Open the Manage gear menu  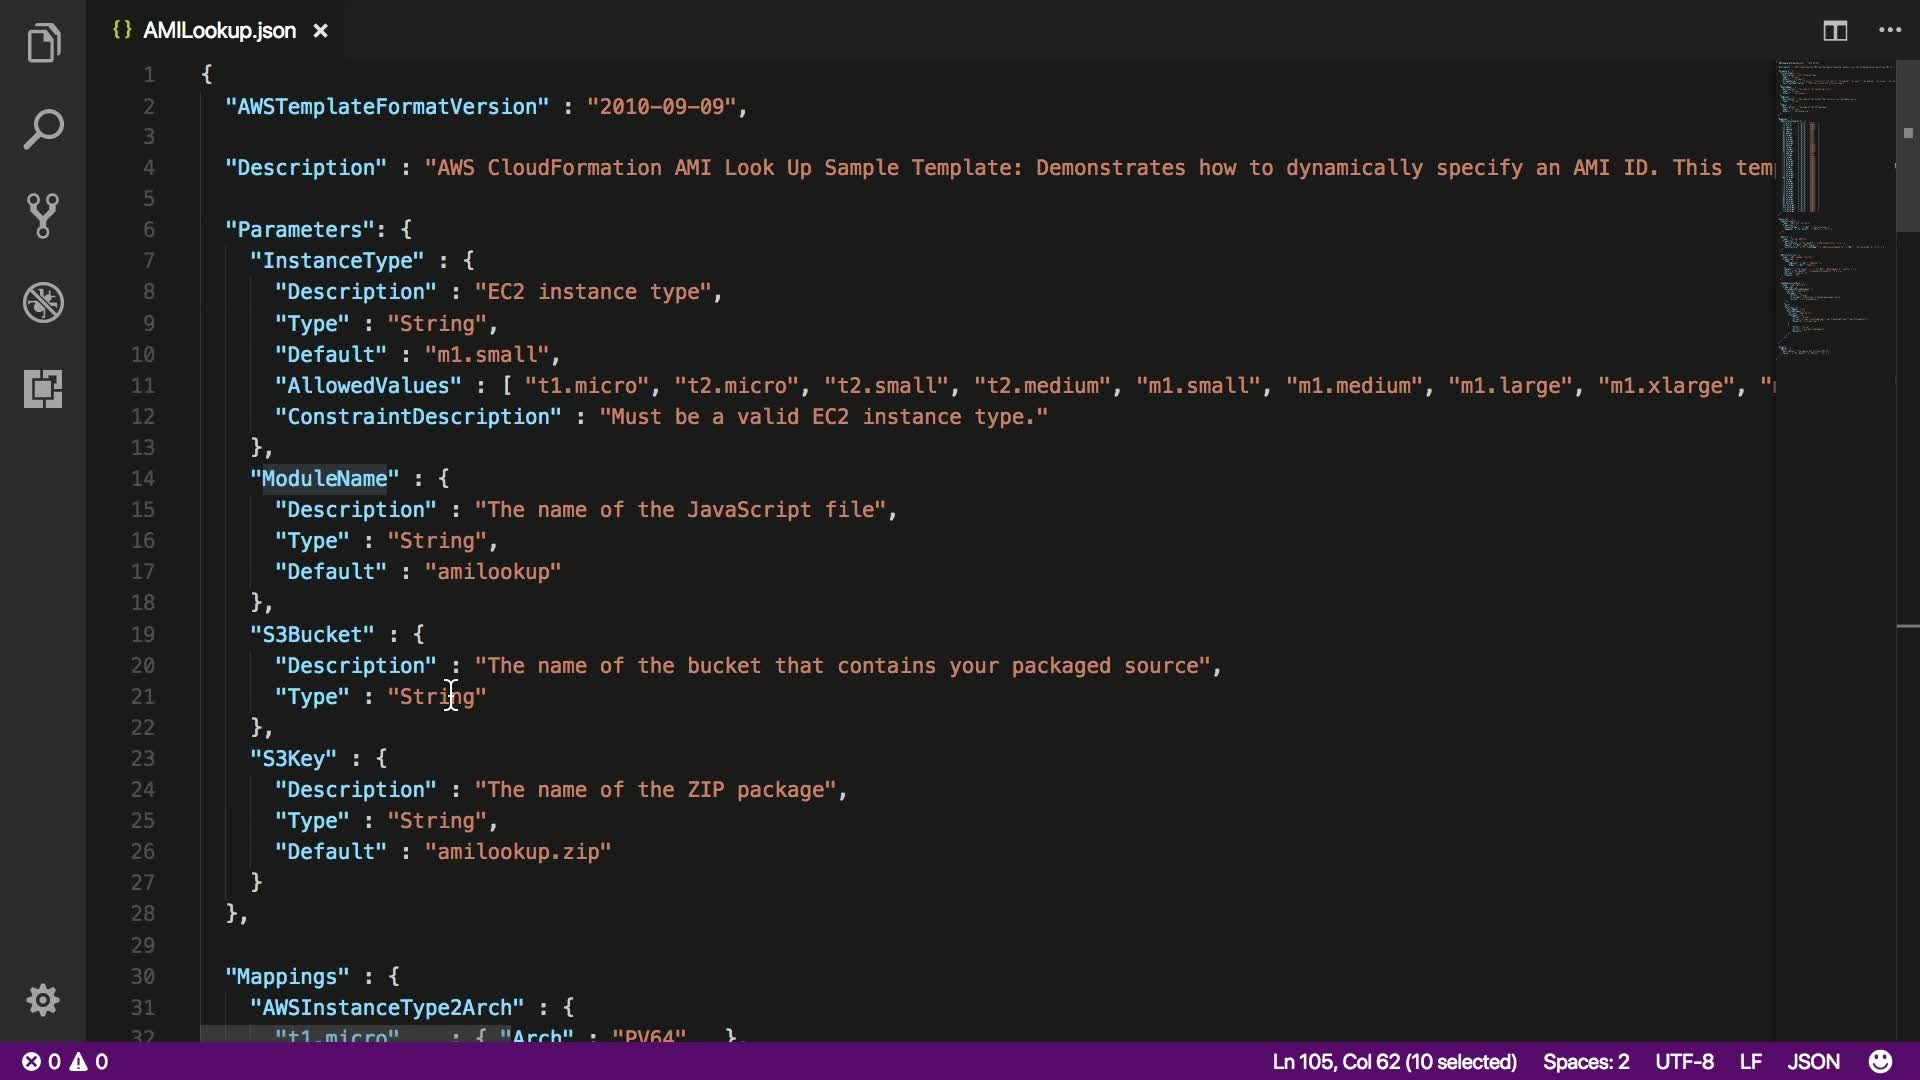(x=43, y=1000)
